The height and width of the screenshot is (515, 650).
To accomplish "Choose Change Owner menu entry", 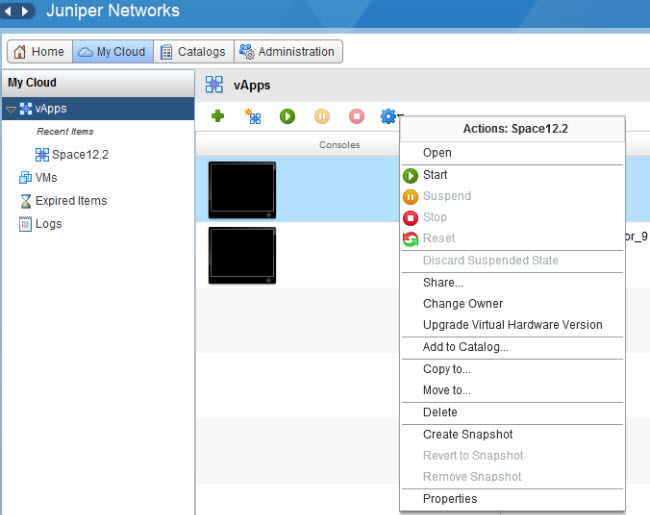I will [512, 304].
